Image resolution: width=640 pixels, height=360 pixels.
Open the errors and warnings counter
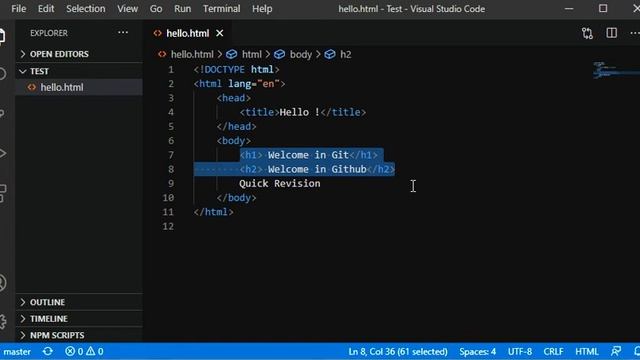(x=84, y=351)
